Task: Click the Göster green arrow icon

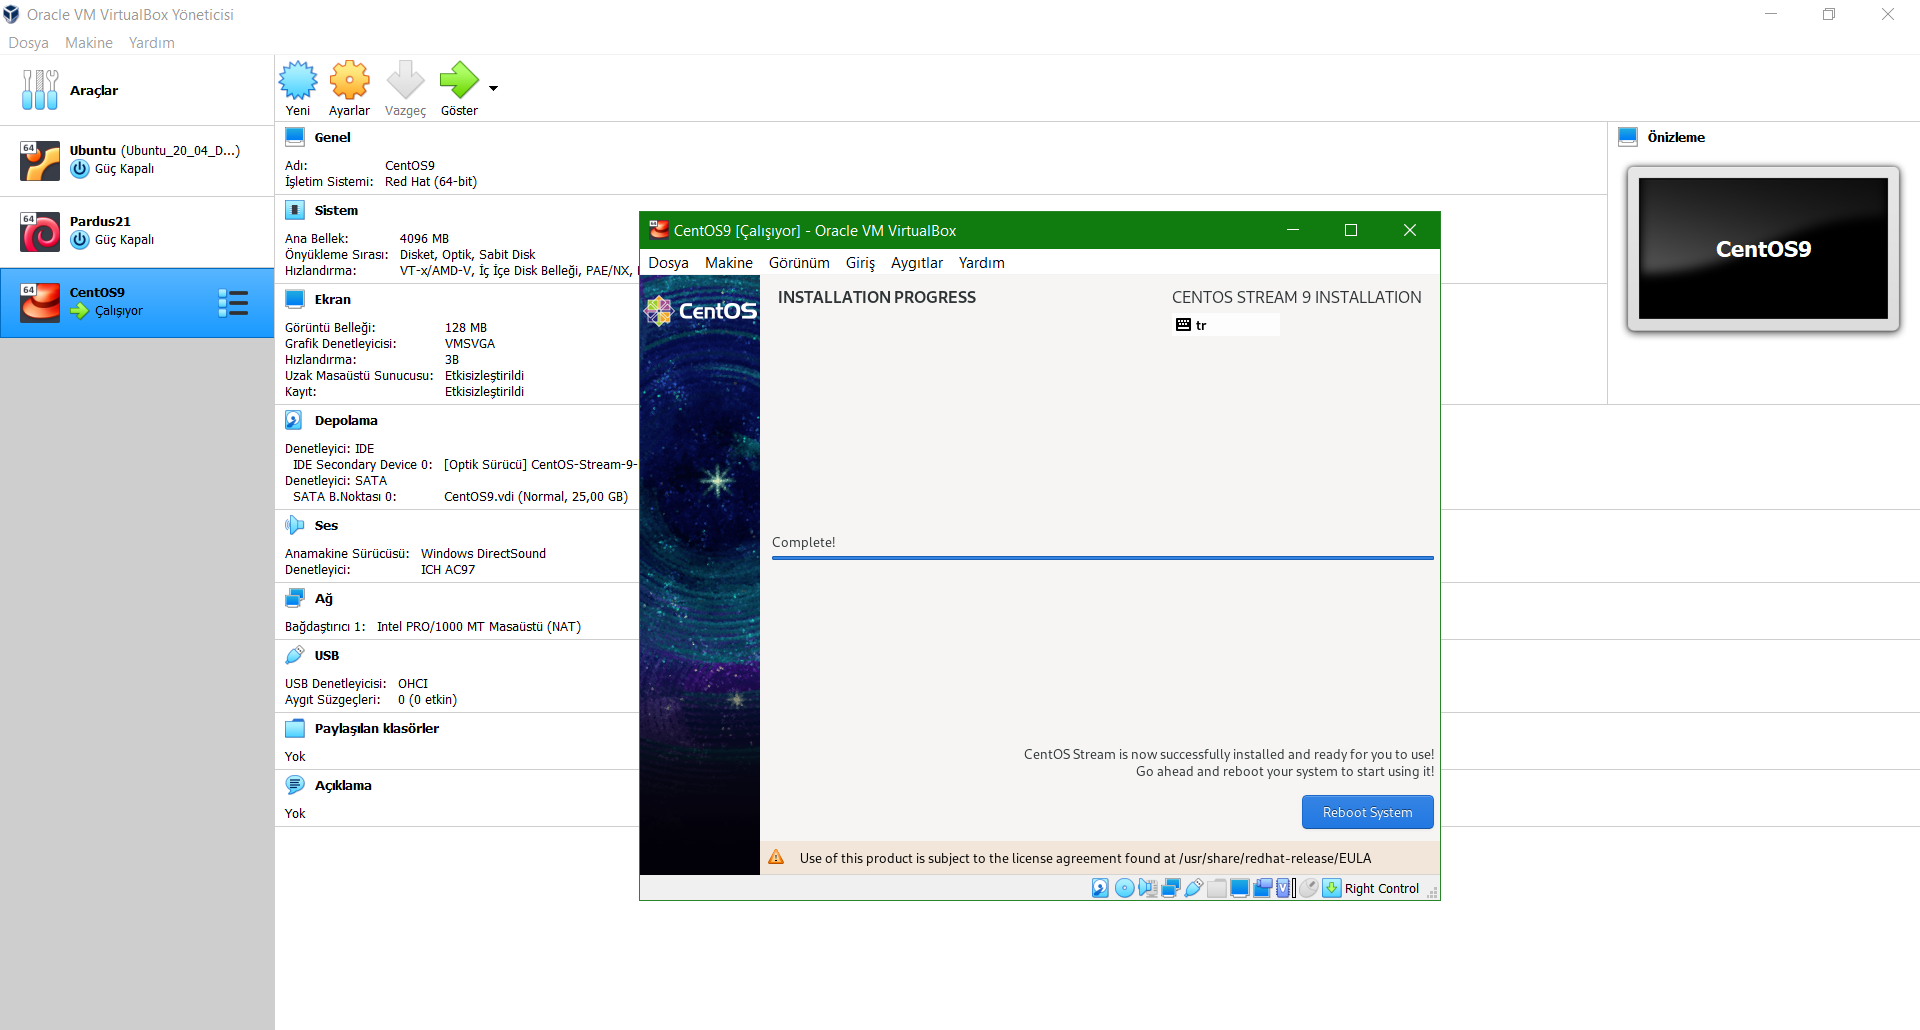Action: click(x=459, y=80)
